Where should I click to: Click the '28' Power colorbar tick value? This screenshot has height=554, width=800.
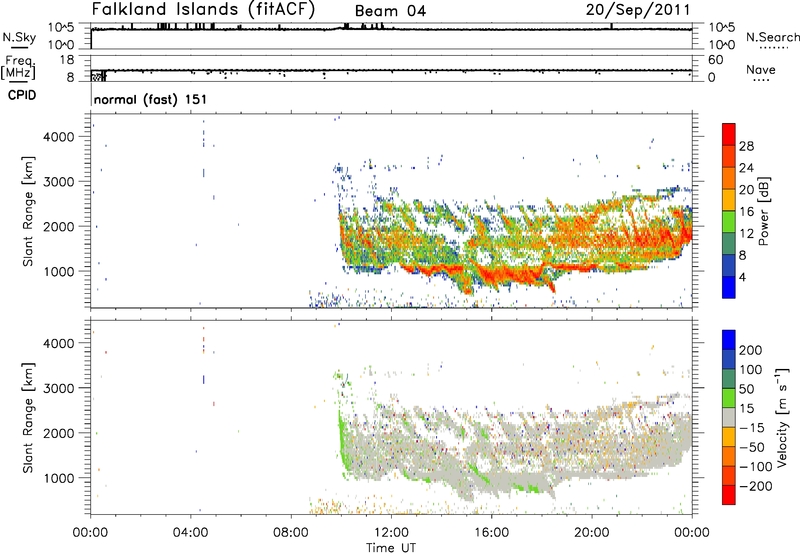746,146
